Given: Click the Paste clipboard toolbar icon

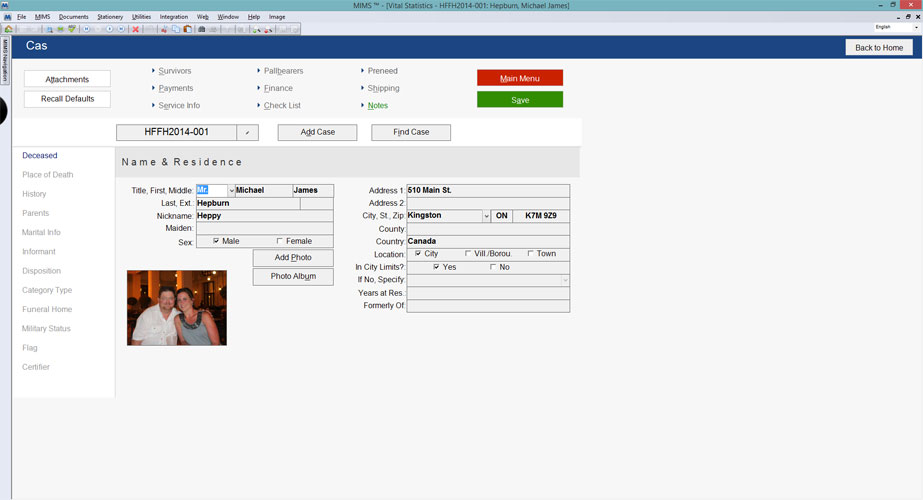Looking at the screenshot, I should pos(188,29).
